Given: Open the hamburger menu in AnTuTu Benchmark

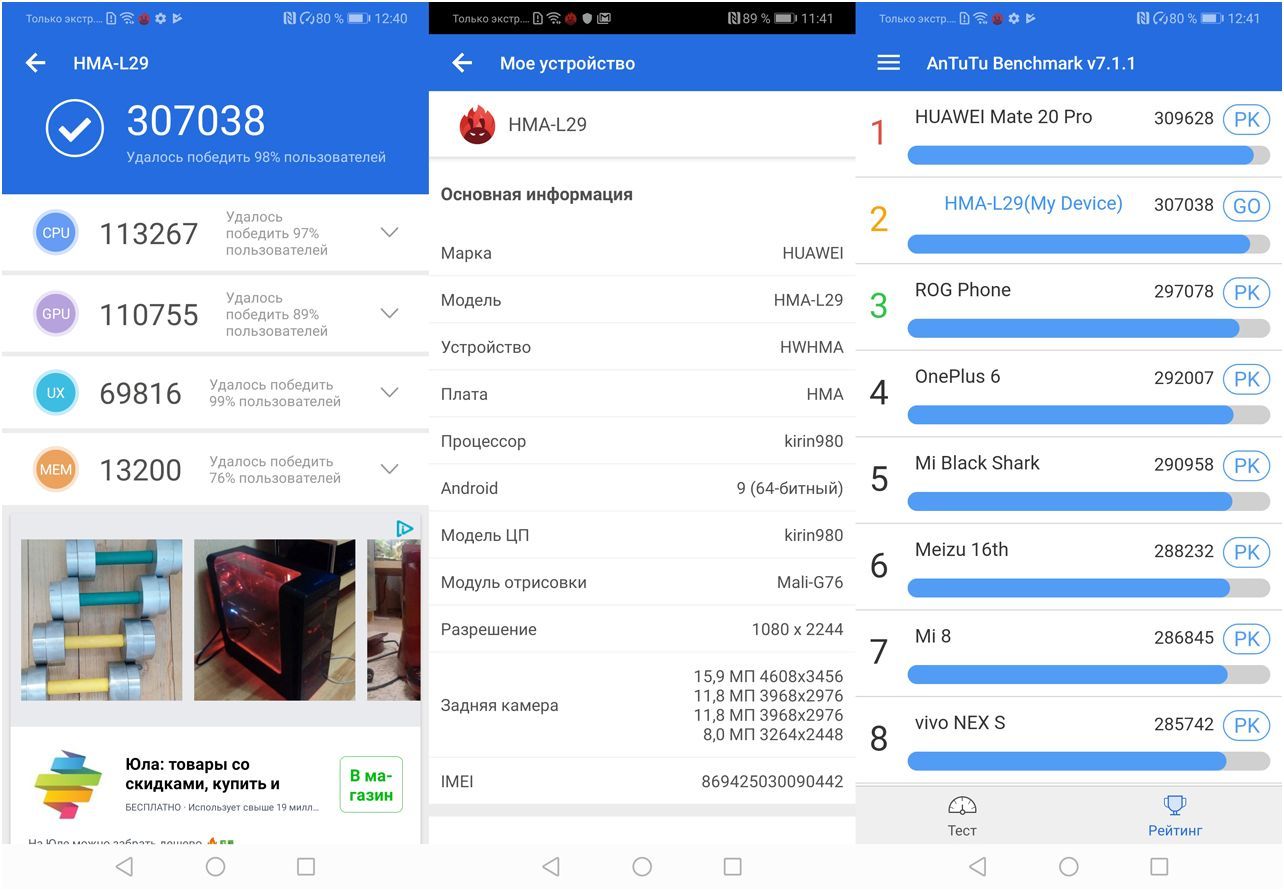Looking at the screenshot, I should tap(888, 63).
